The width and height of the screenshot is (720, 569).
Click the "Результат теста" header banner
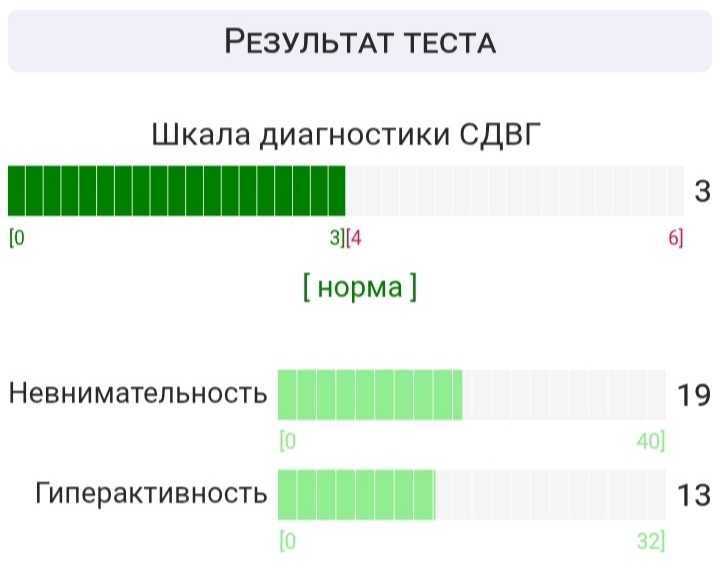tap(360, 41)
